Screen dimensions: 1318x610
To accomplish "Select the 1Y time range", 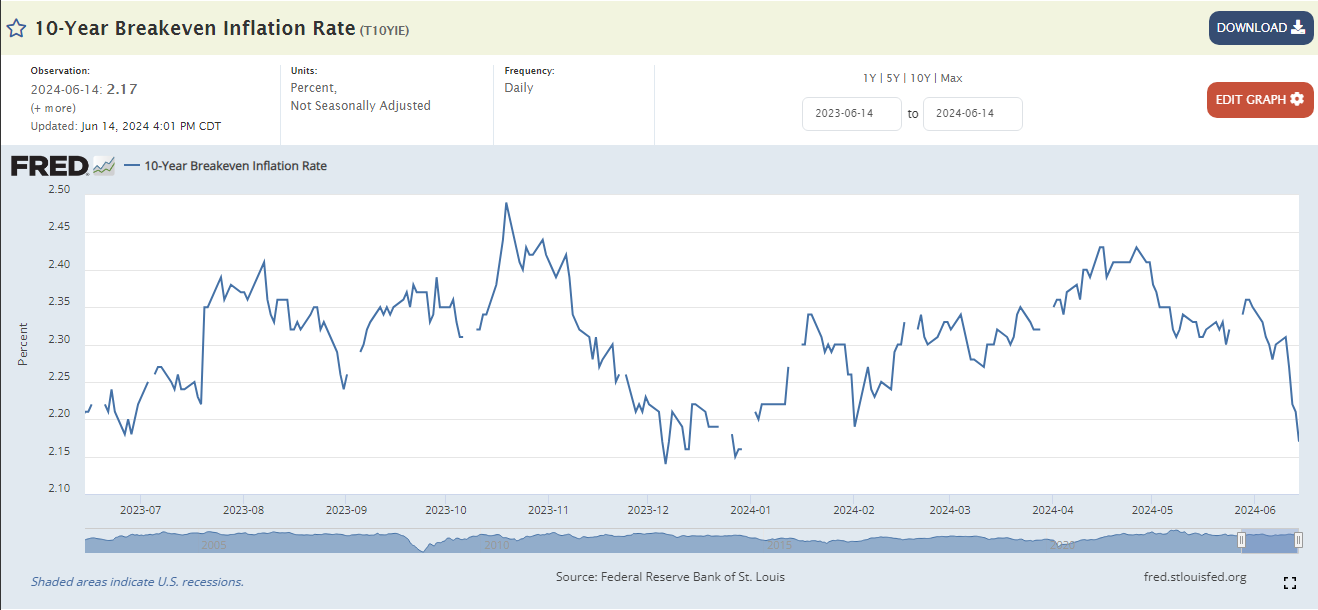I will click(870, 78).
